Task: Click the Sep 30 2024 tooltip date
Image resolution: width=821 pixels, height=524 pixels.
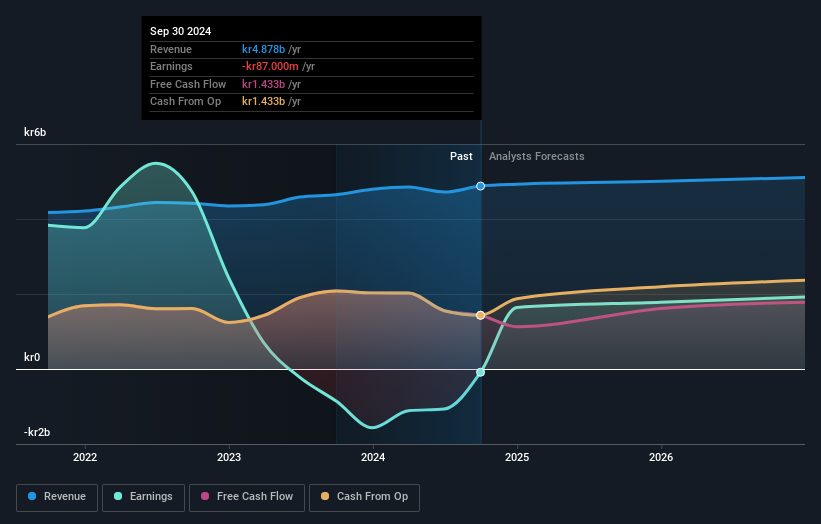Action: [181, 31]
